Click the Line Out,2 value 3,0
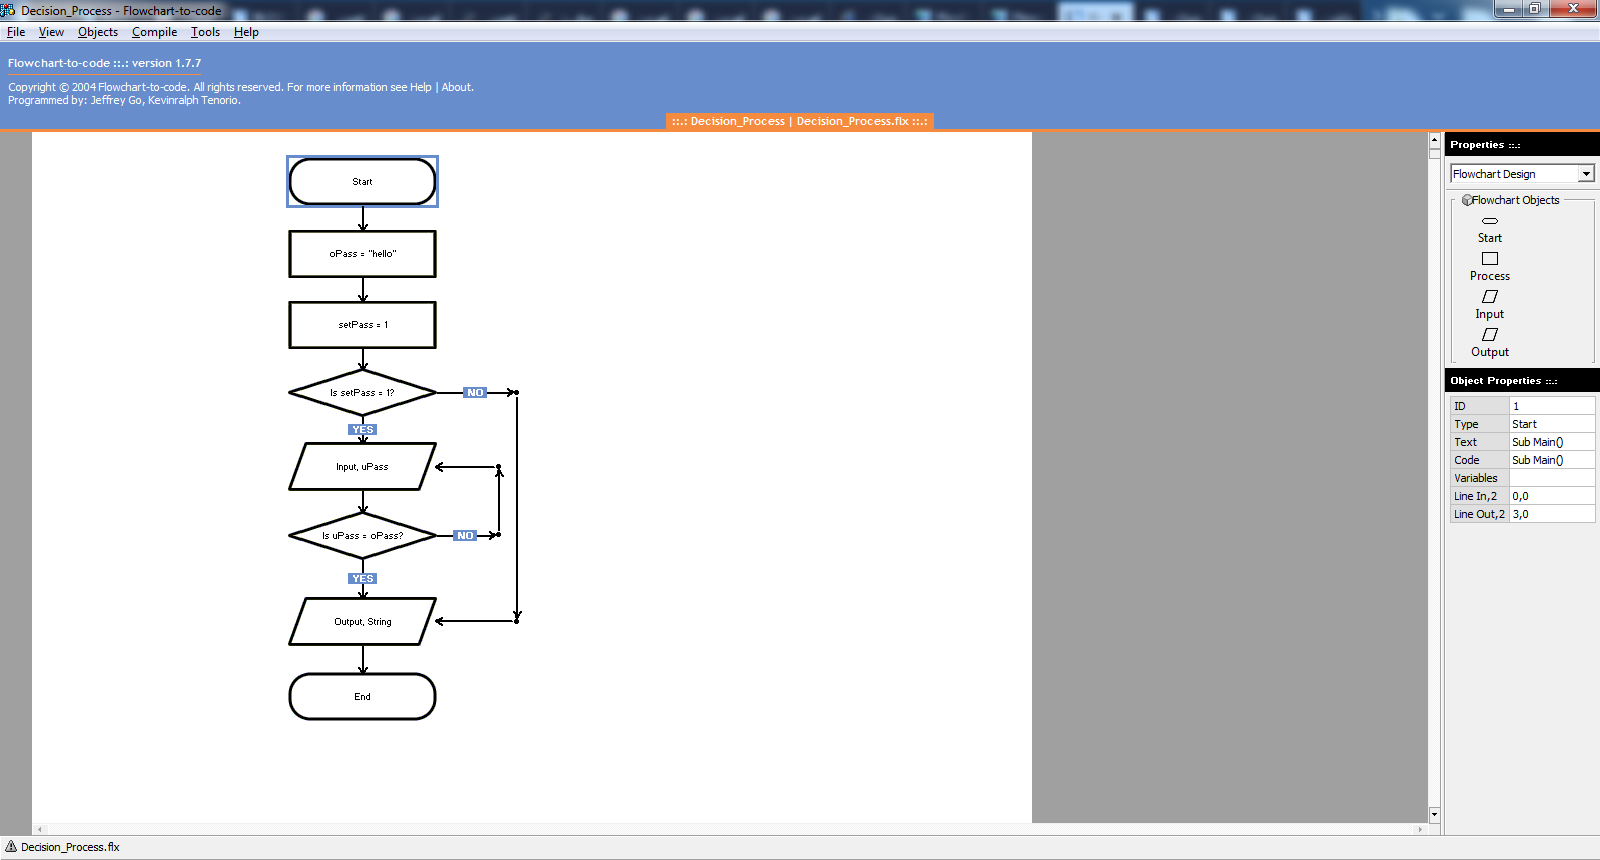The width and height of the screenshot is (1600, 860). (1552, 514)
